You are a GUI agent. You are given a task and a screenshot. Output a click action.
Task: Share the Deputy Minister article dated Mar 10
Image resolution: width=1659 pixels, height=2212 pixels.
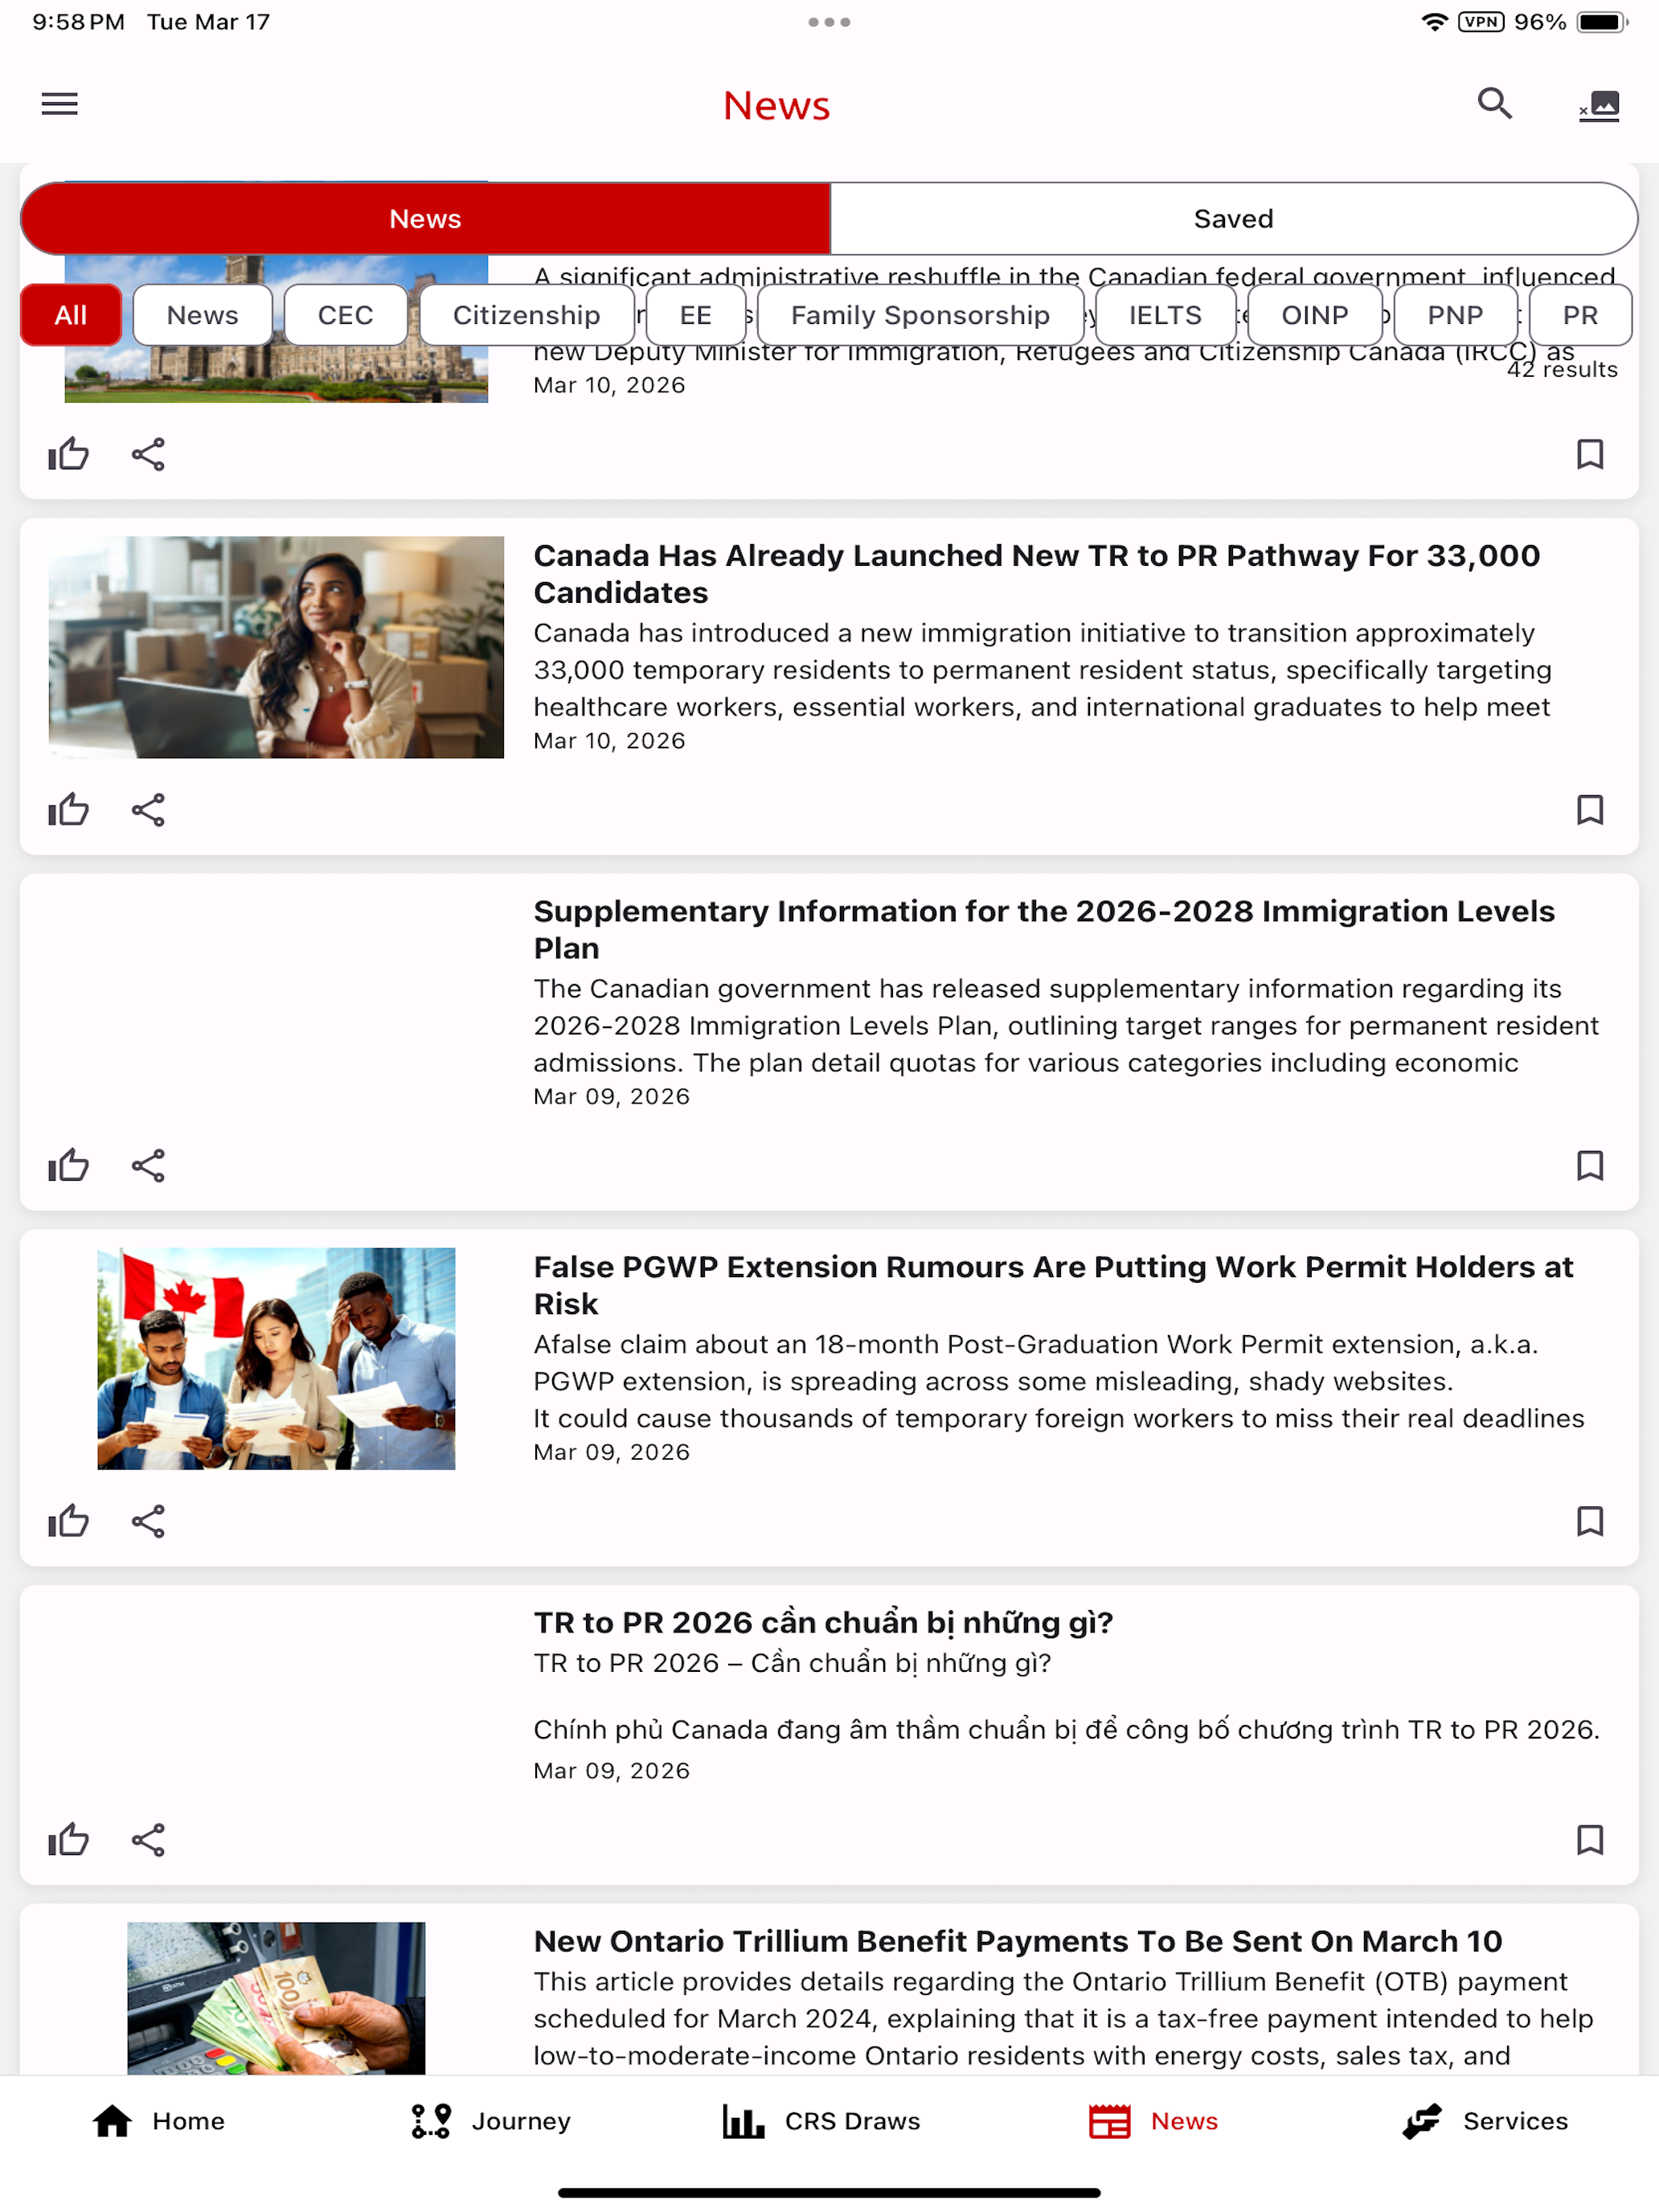pyautogui.click(x=148, y=455)
